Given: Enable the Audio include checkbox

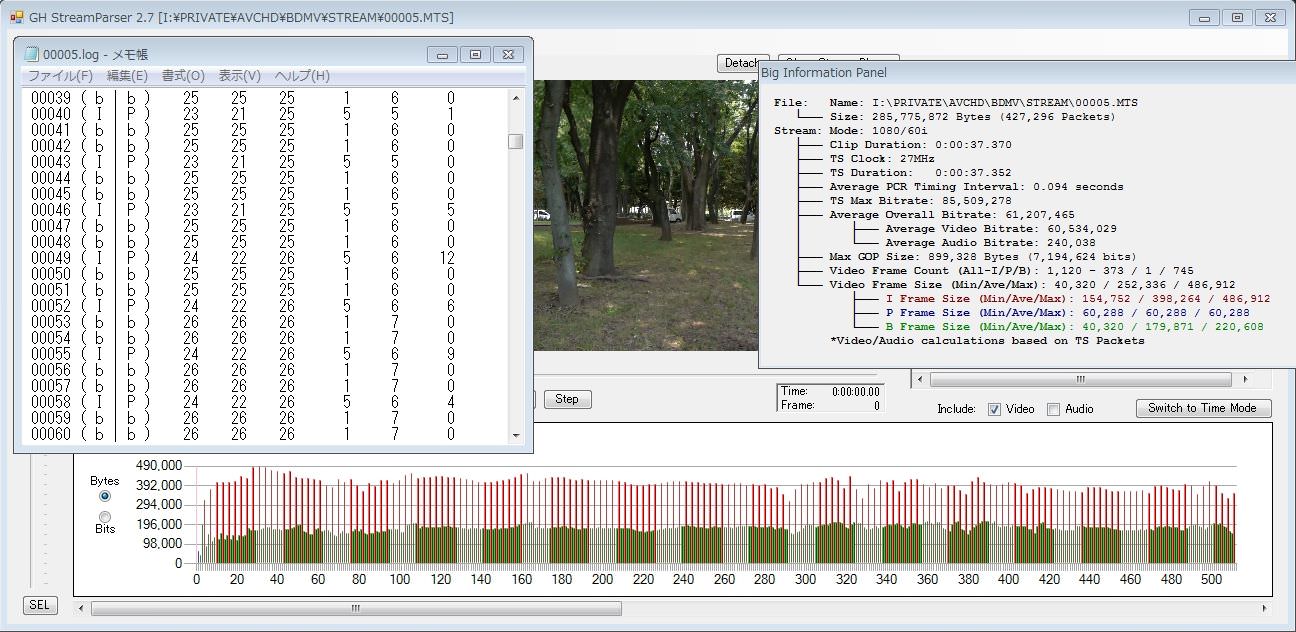Looking at the screenshot, I should tap(1053, 409).
